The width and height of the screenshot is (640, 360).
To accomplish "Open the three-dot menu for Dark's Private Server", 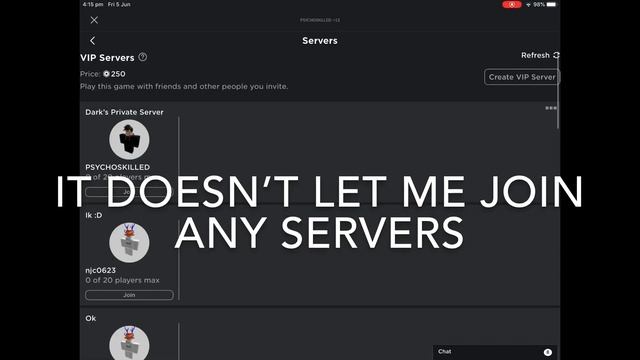I will (x=551, y=108).
